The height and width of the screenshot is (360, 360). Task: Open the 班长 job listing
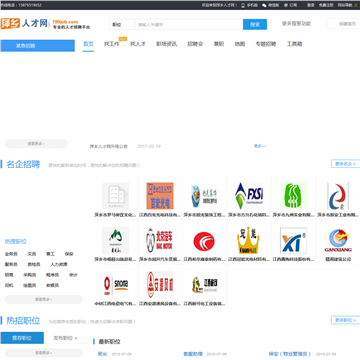click(103, 354)
